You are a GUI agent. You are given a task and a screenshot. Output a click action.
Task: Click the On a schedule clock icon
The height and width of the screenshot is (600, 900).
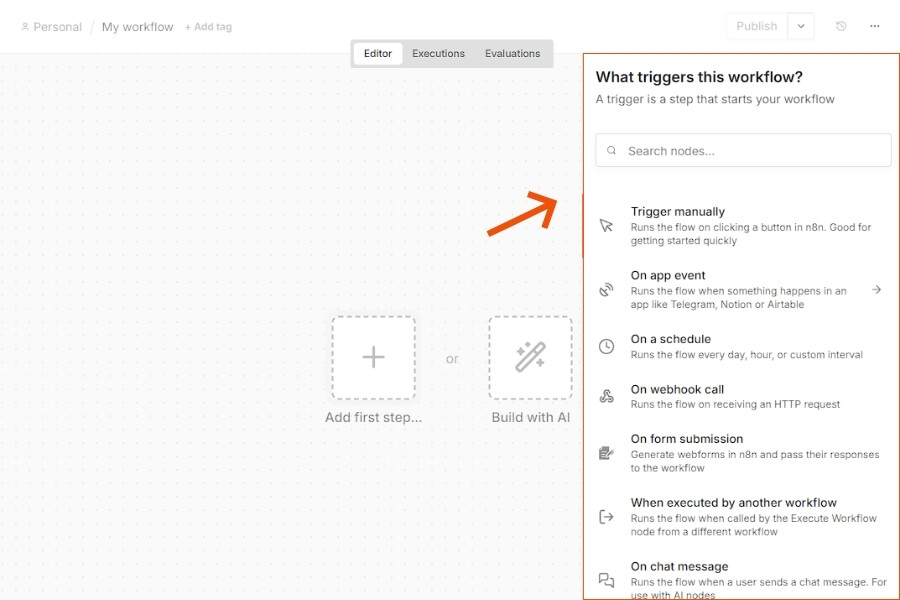pyautogui.click(x=606, y=346)
